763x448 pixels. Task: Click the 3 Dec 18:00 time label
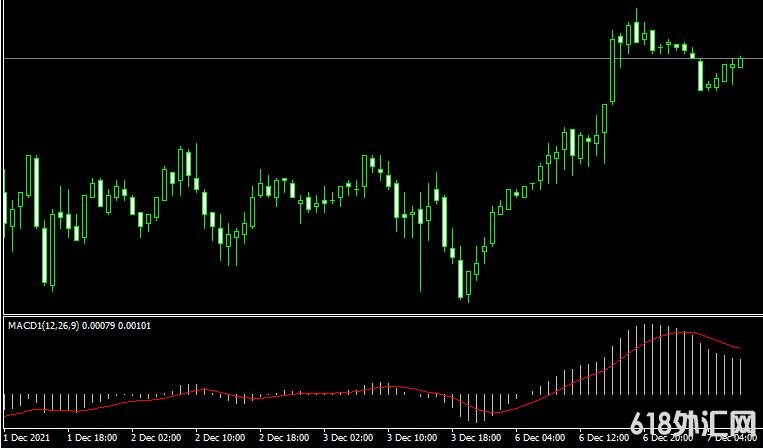(x=477, y=438)
